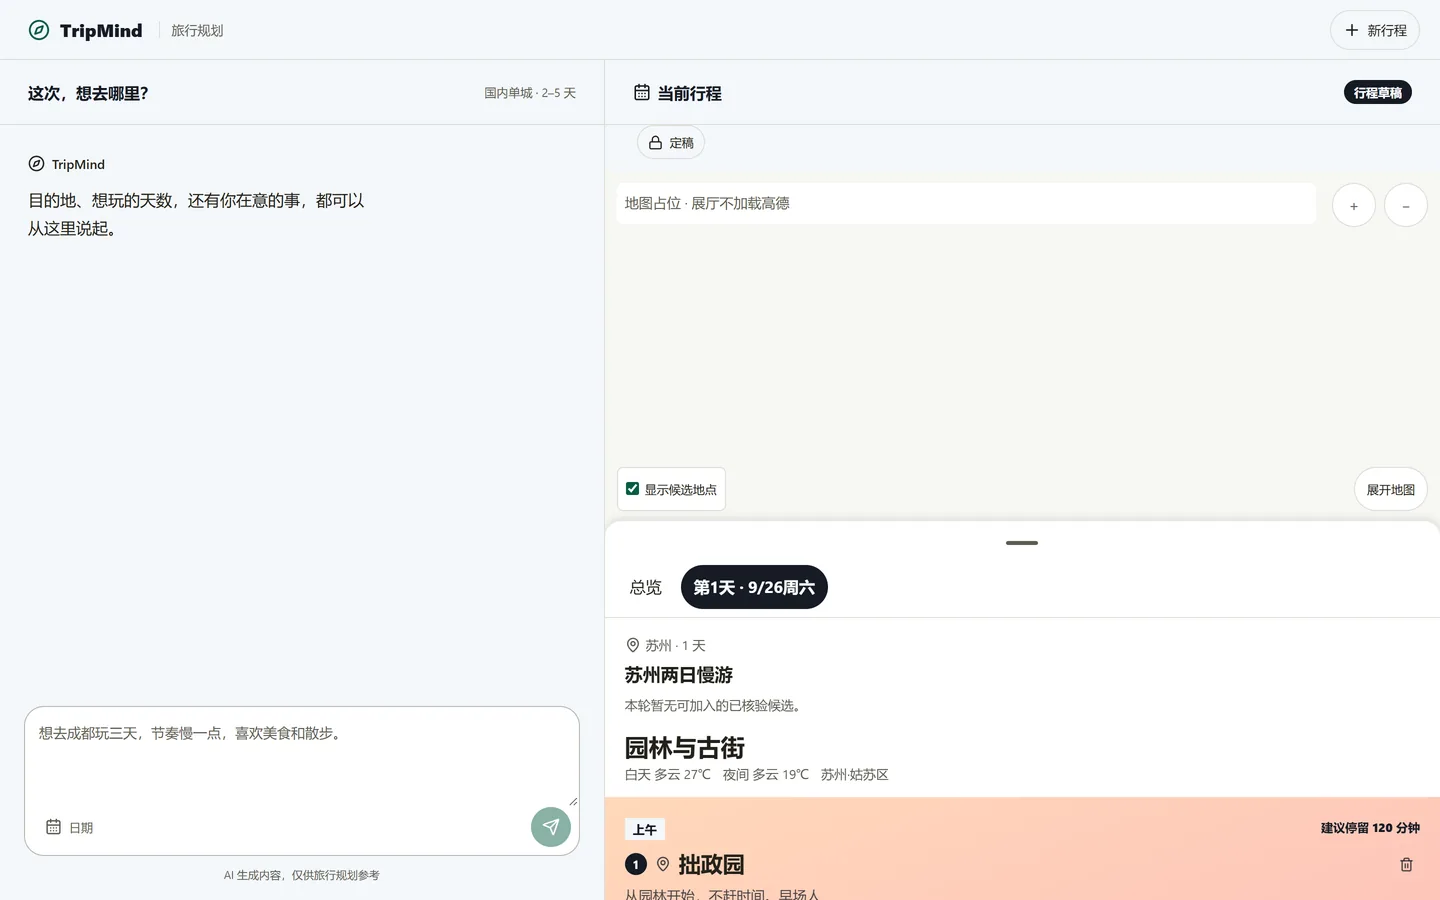Click the AI 生成内容 disclaimer text

coord(302,875)
